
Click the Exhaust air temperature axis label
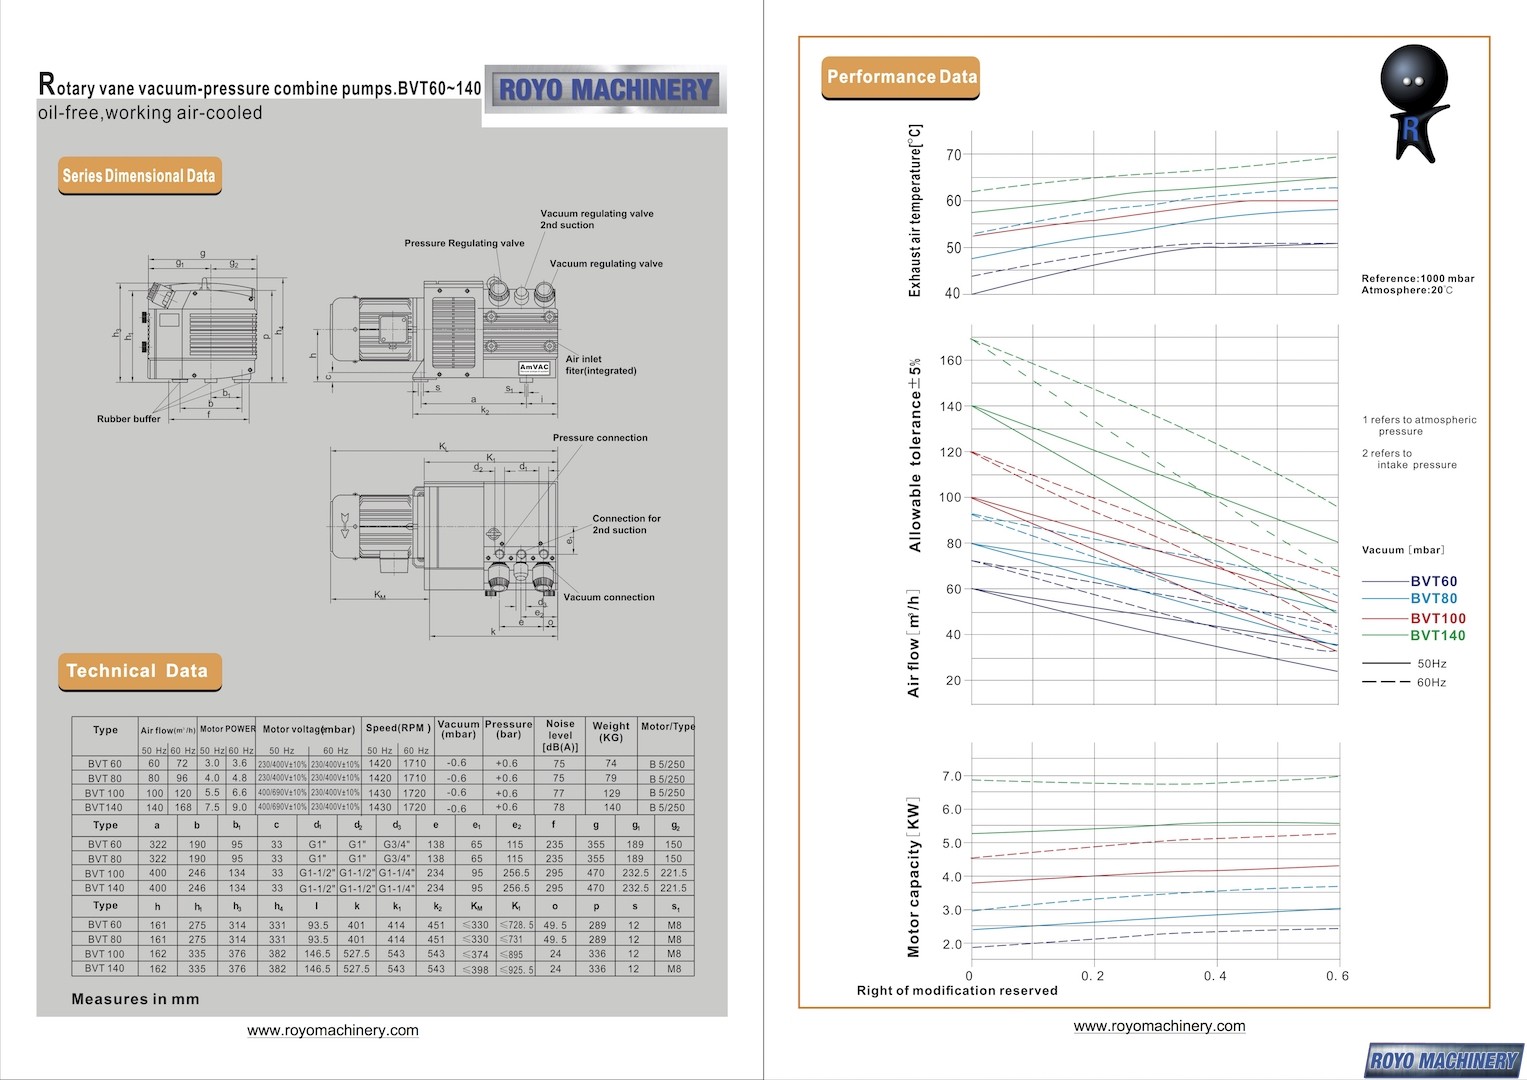[914, 211]
